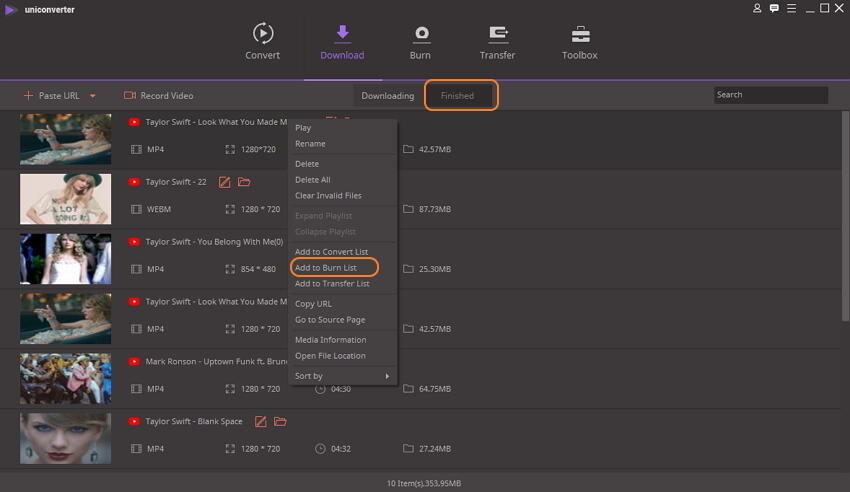Screen dimensions: 850x492
Task: Open folder icon for Blank Space
Action: (x=280, y=422)
